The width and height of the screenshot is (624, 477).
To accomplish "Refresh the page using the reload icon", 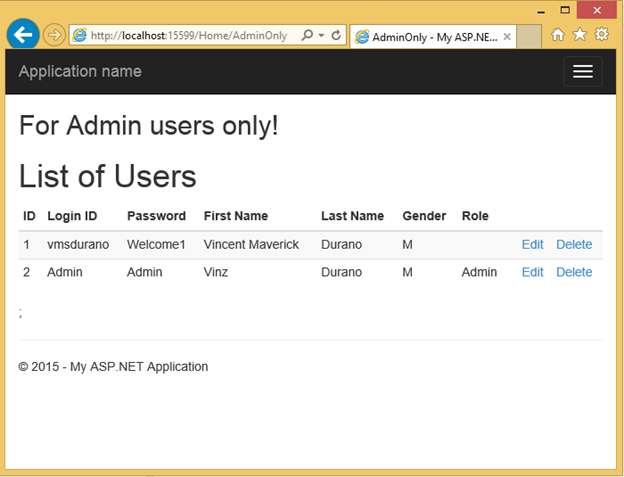I will click(336, 35).
